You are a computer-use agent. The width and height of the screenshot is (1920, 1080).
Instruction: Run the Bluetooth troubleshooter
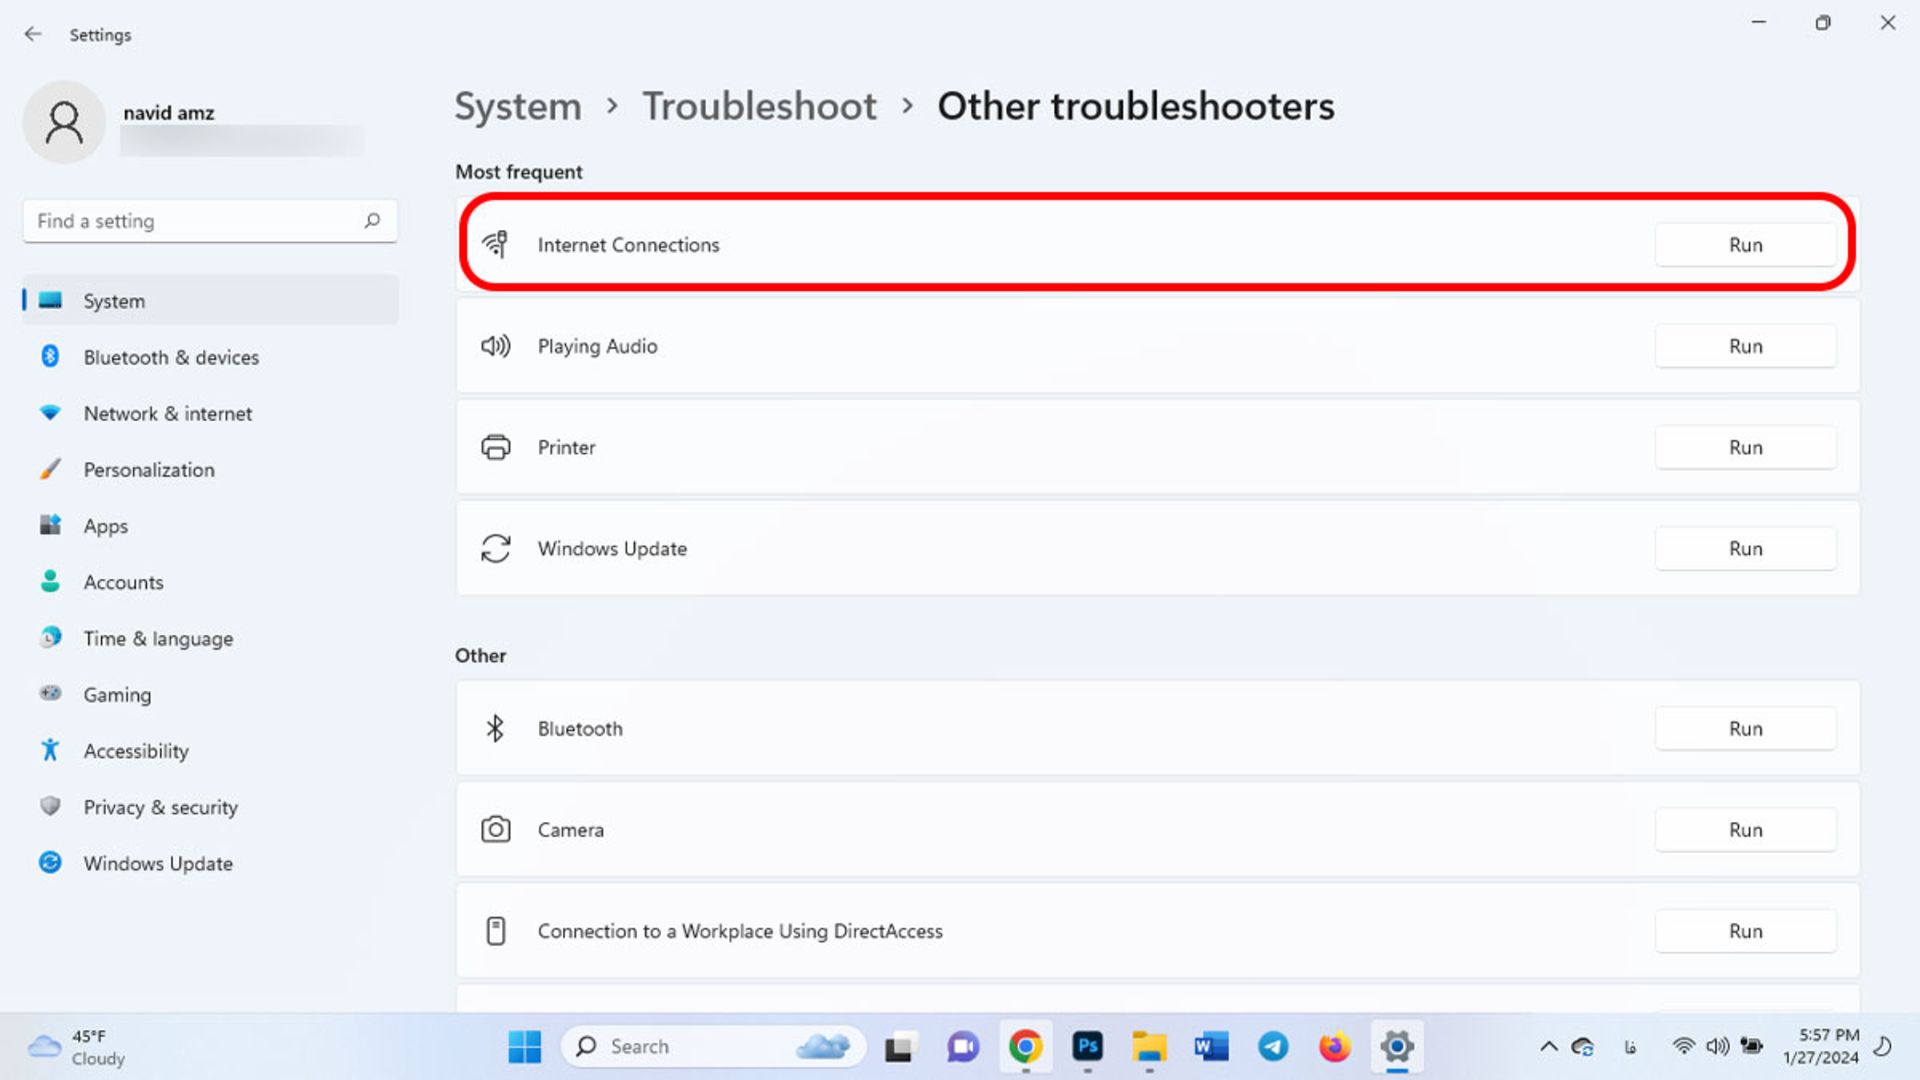pyautogui.click(x=1743, y=728)
